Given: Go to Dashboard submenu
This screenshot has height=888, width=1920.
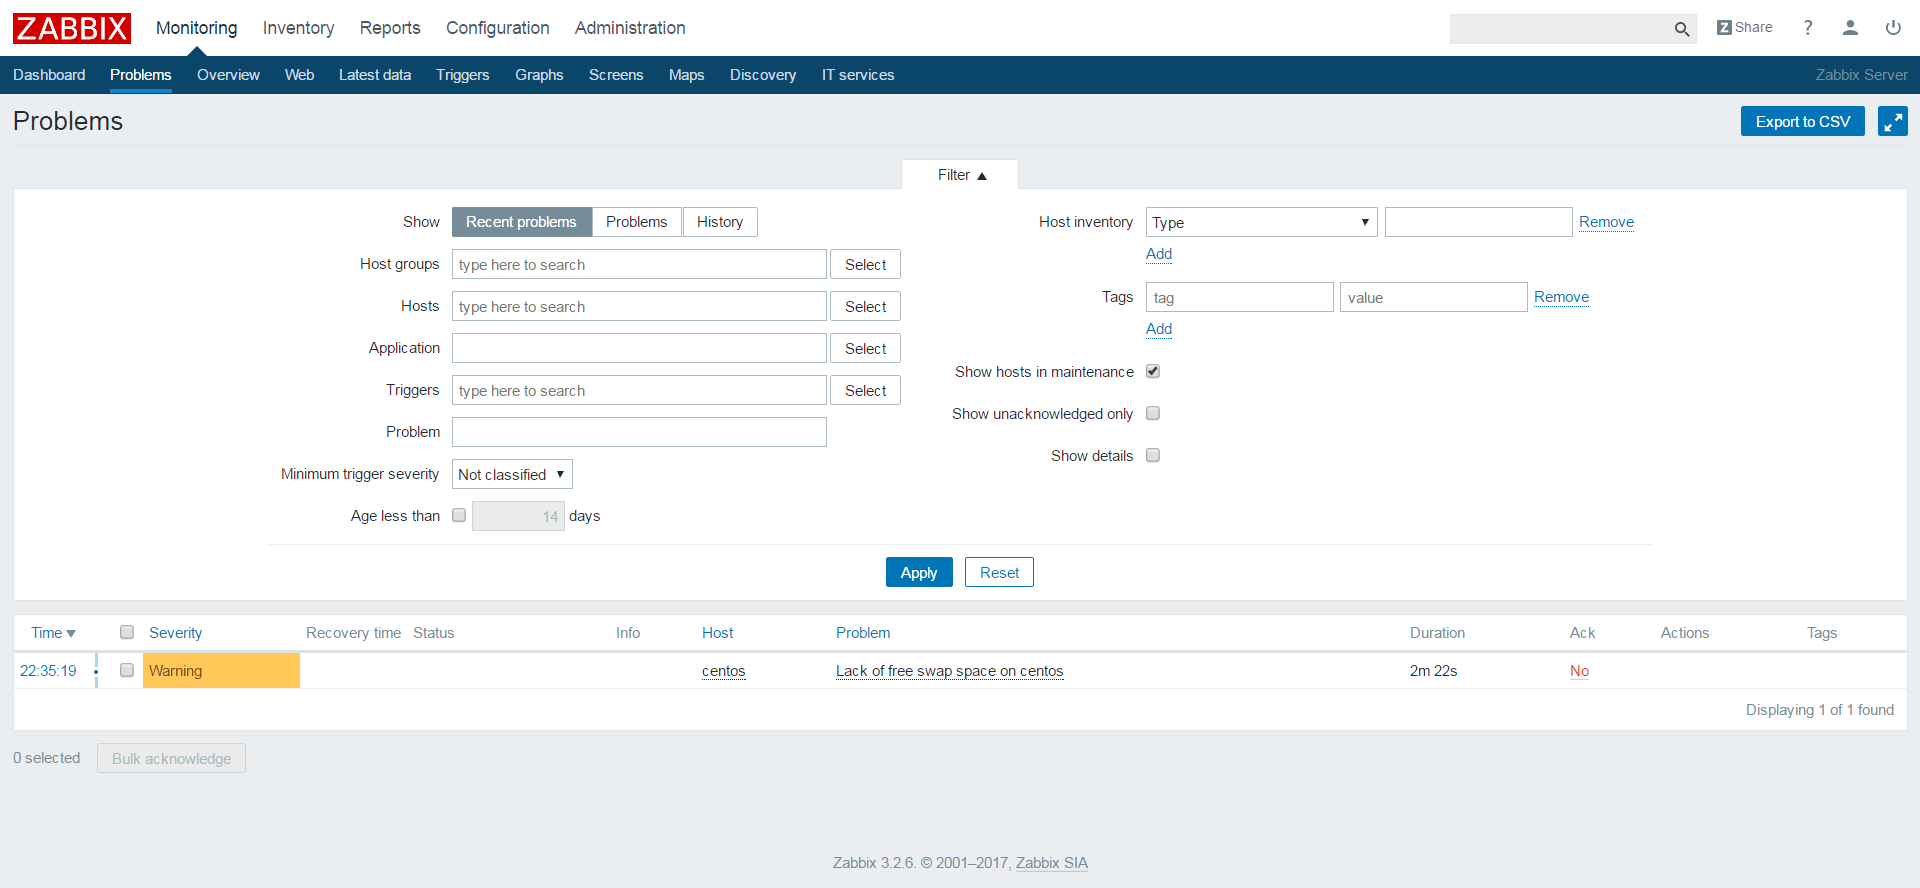Looking at the screenshot, I should point(49,75).
